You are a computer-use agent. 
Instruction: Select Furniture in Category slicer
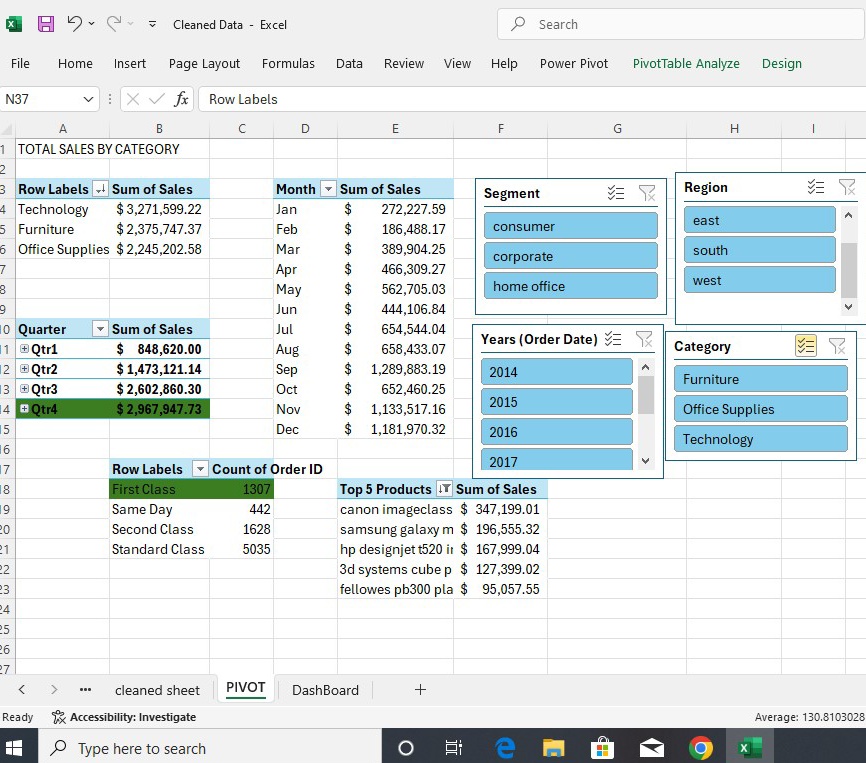(761, 379)
